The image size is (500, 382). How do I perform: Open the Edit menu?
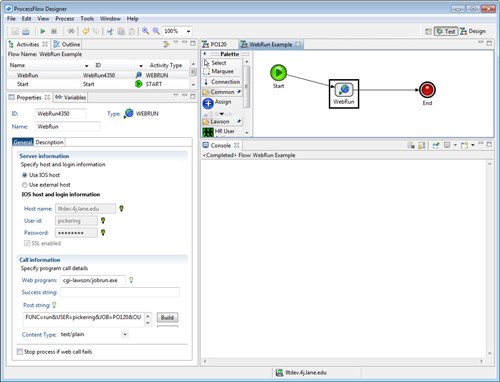click(26, 19)
